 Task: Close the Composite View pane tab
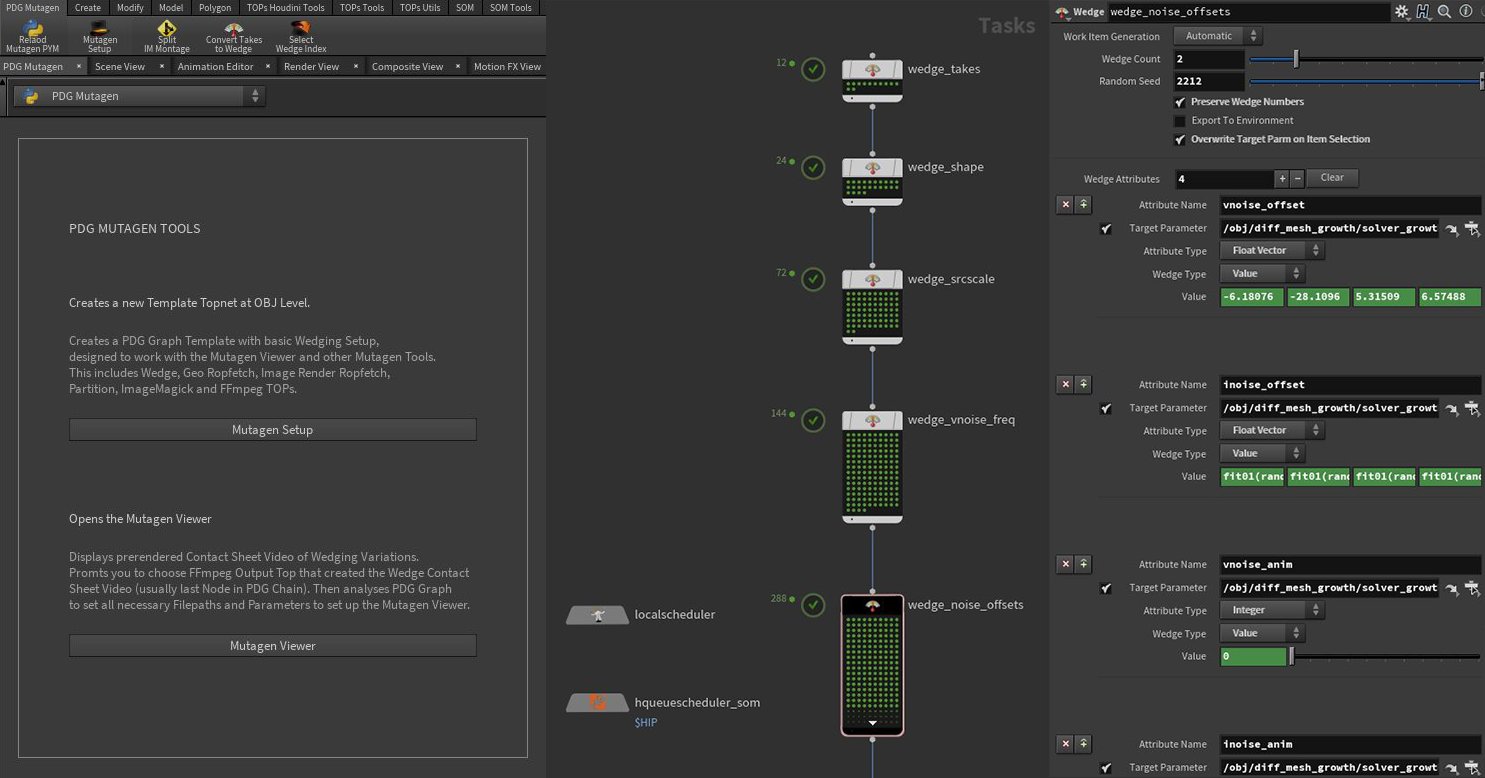pos(458,67)
